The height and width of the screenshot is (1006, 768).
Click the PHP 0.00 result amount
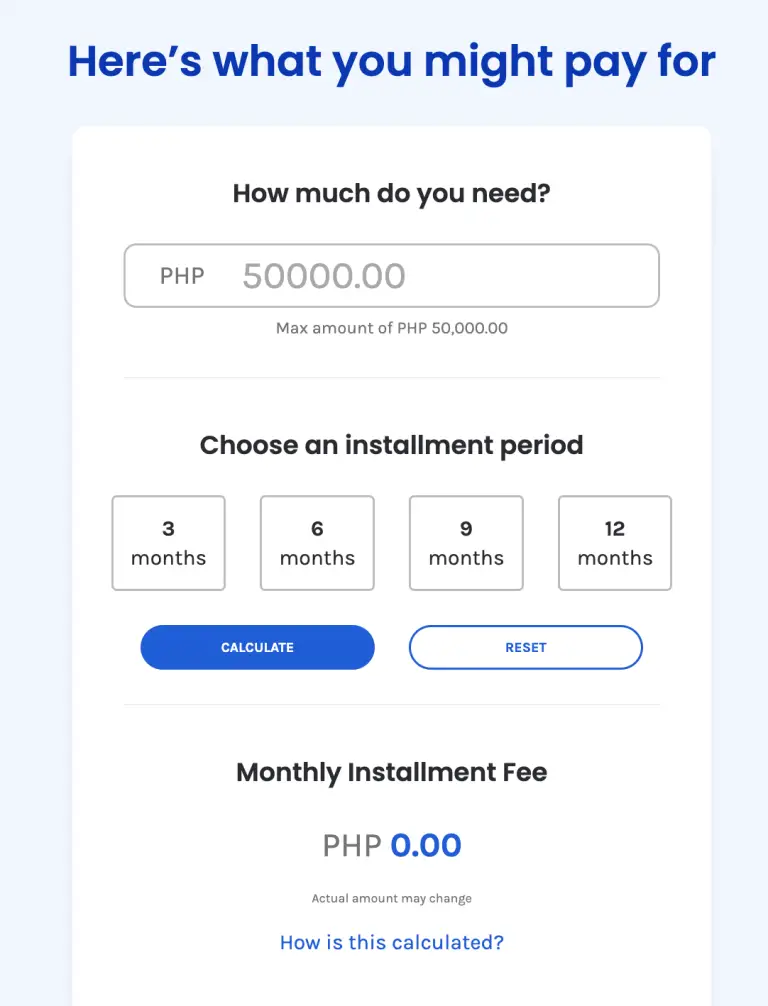[x=391, y=845]
